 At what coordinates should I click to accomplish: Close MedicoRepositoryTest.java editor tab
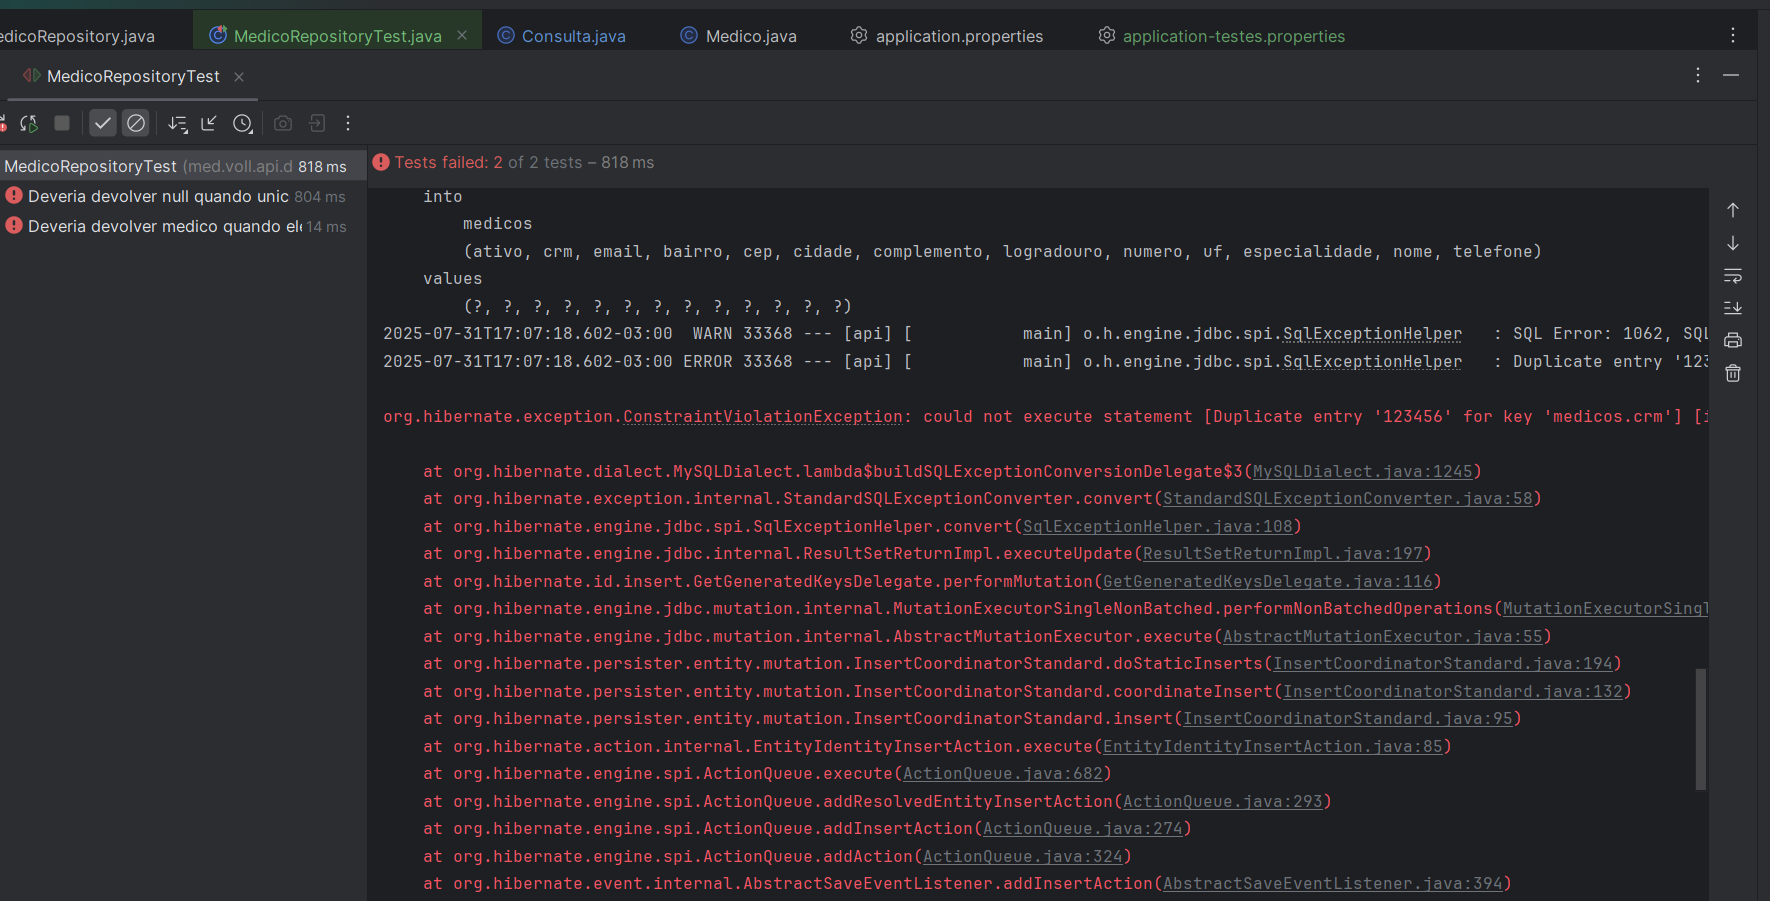coord(462,35)
